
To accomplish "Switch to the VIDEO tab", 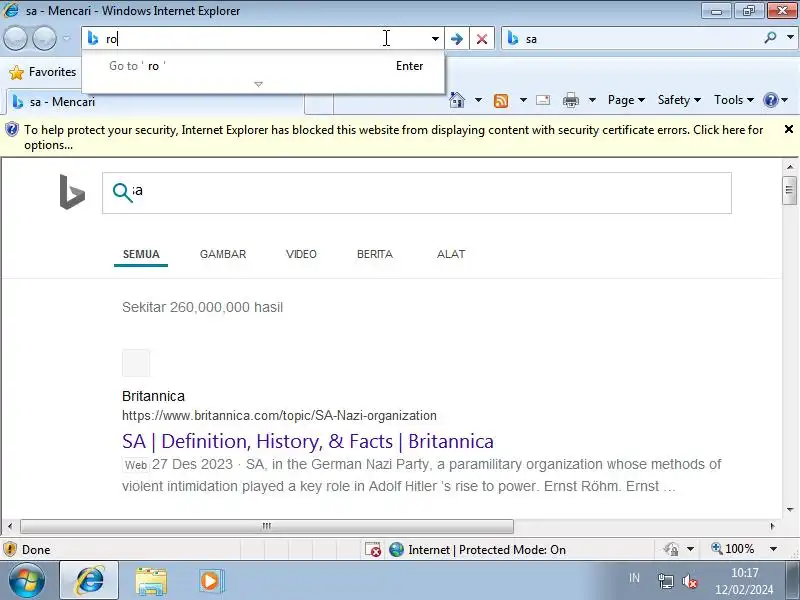I will coord(301,254).
